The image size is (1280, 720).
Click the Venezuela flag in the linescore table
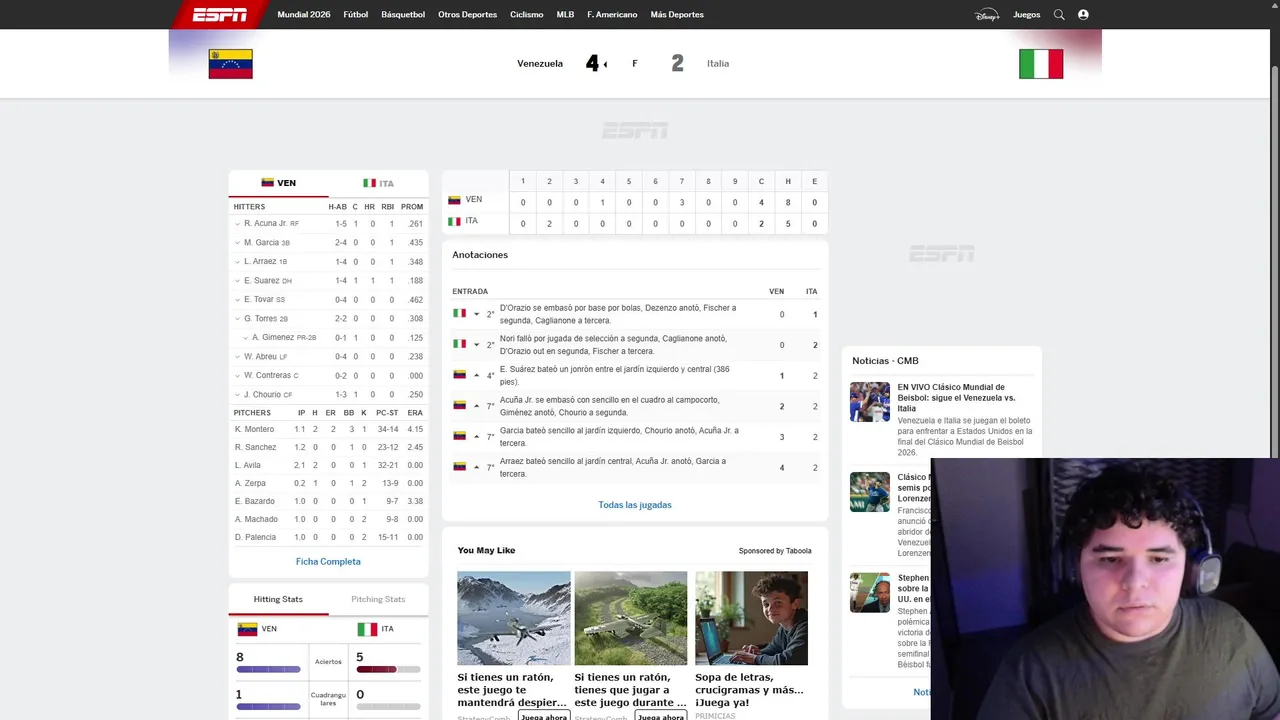point(454,200)
